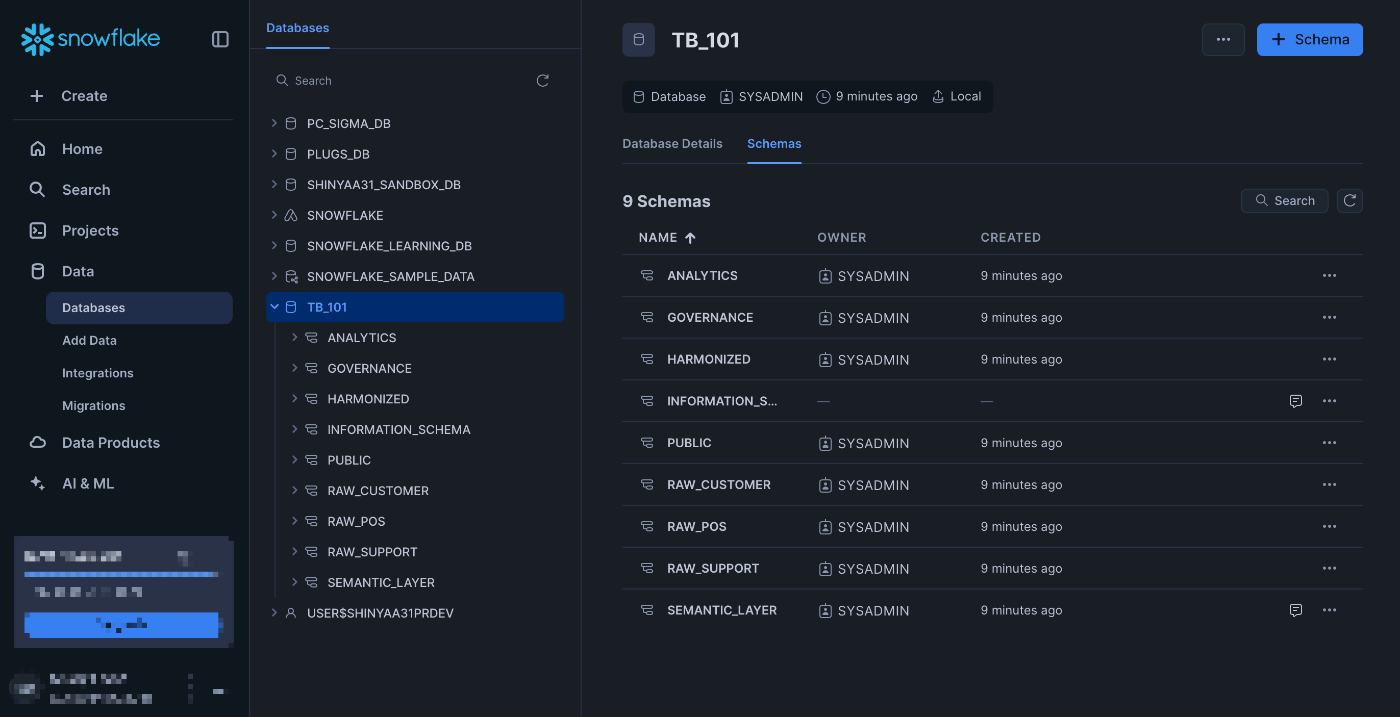Expand SNOWFLAKE_SAMPLE_DATA node
Viewport: 1400px width, 717px height.
(x=274, y=276)
